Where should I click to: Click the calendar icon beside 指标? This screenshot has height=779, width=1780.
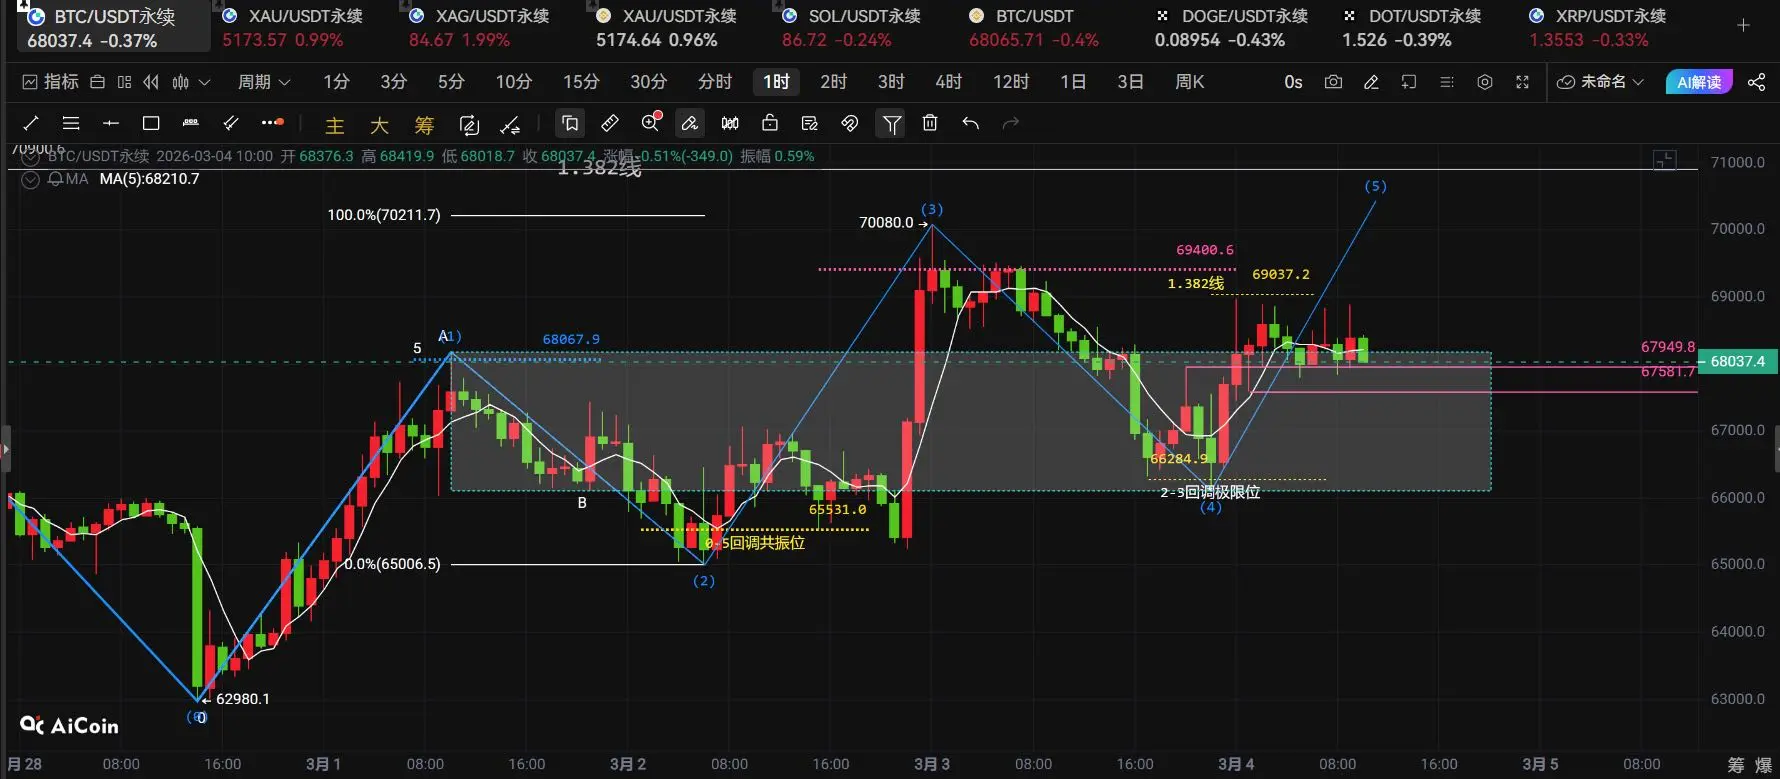[x=97, y=82]
